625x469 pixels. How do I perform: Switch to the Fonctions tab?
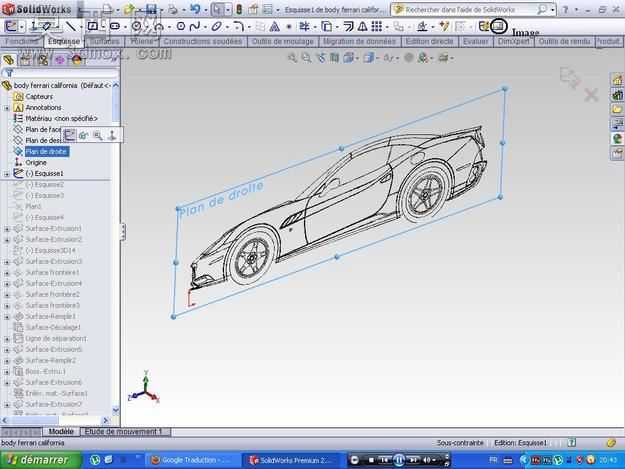tap(22, 41)
